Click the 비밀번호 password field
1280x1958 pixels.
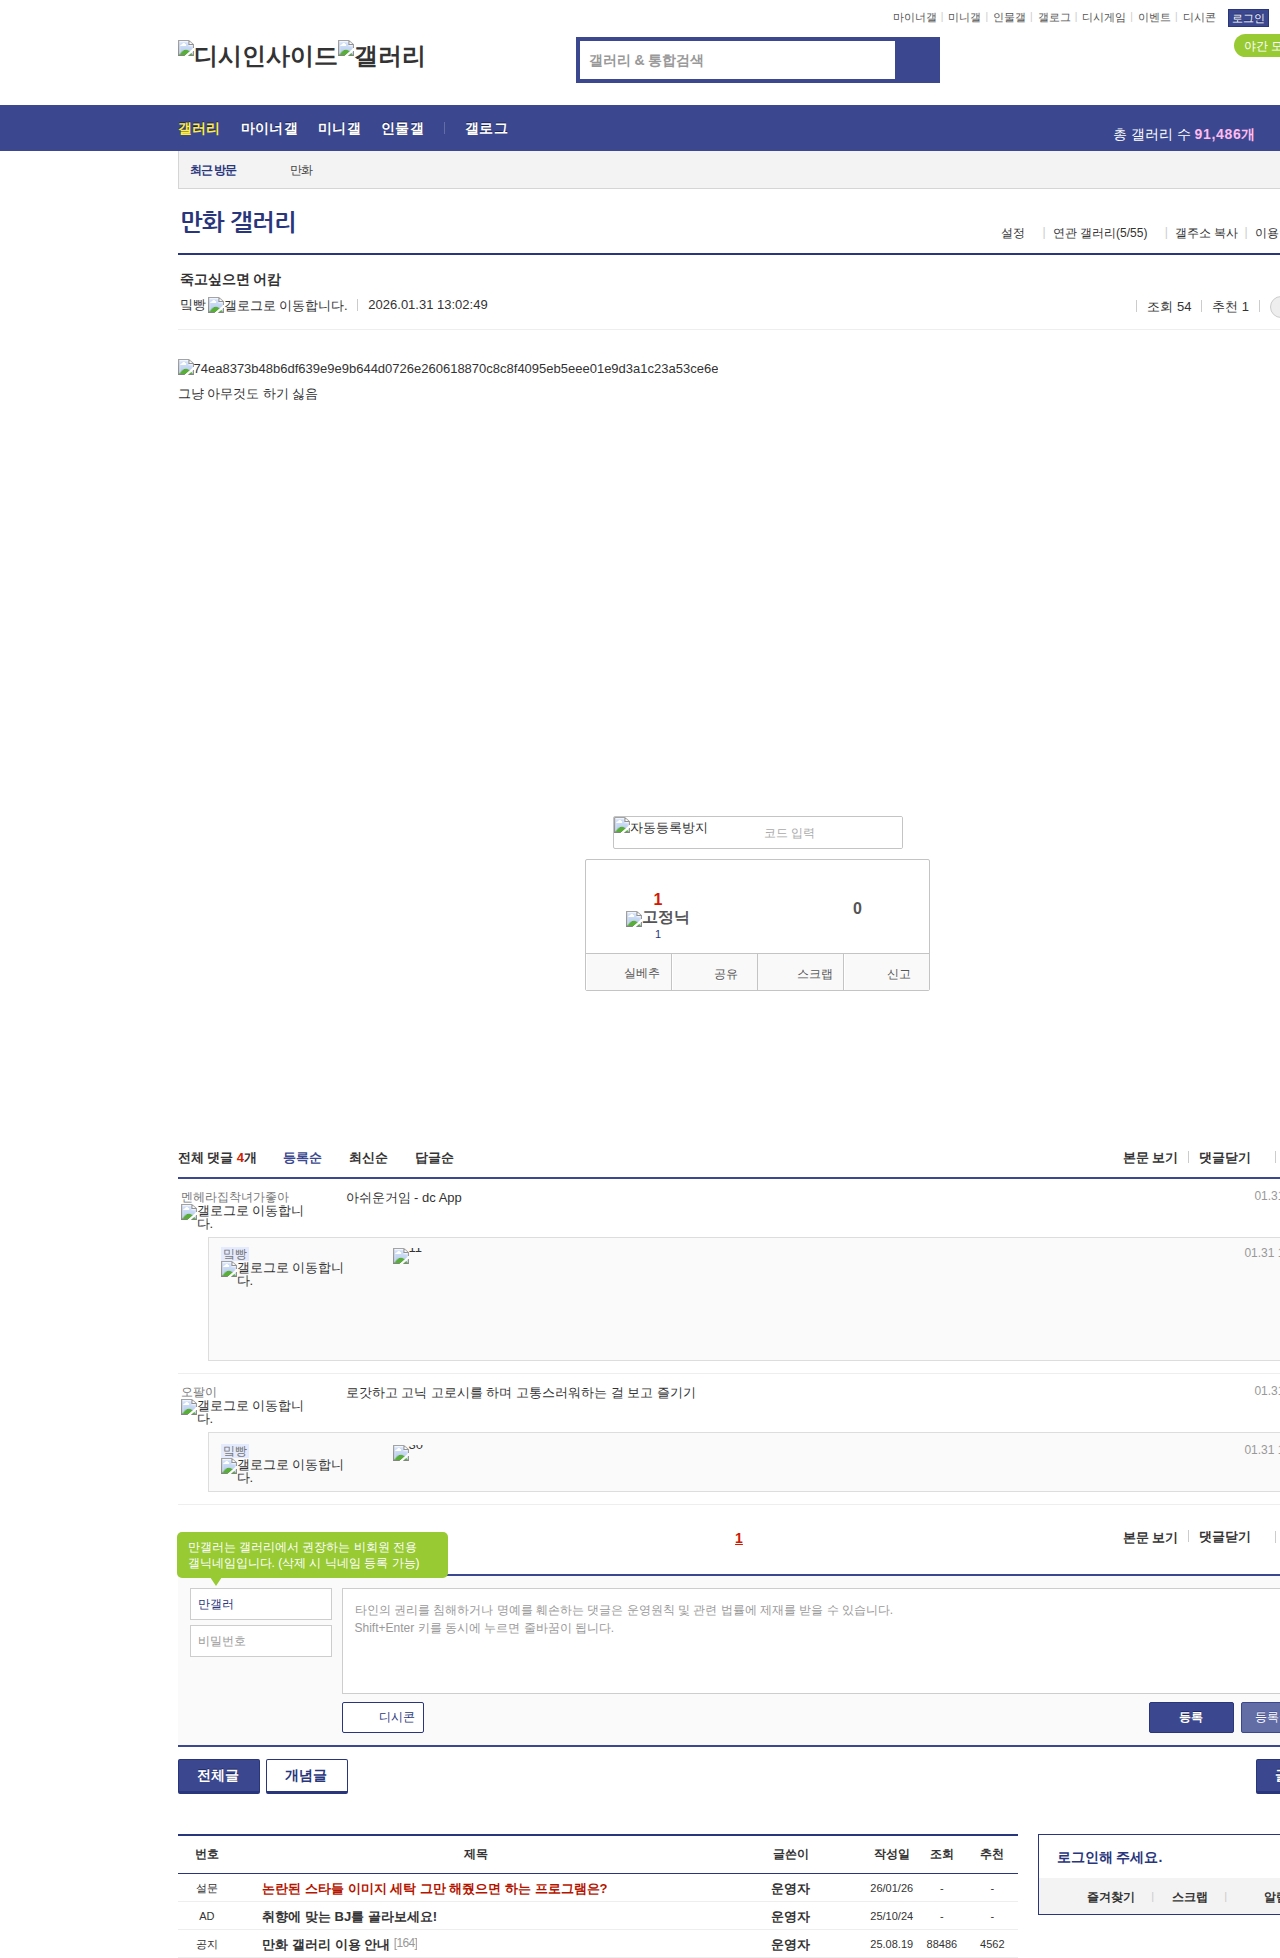(x=260, y=1641)
